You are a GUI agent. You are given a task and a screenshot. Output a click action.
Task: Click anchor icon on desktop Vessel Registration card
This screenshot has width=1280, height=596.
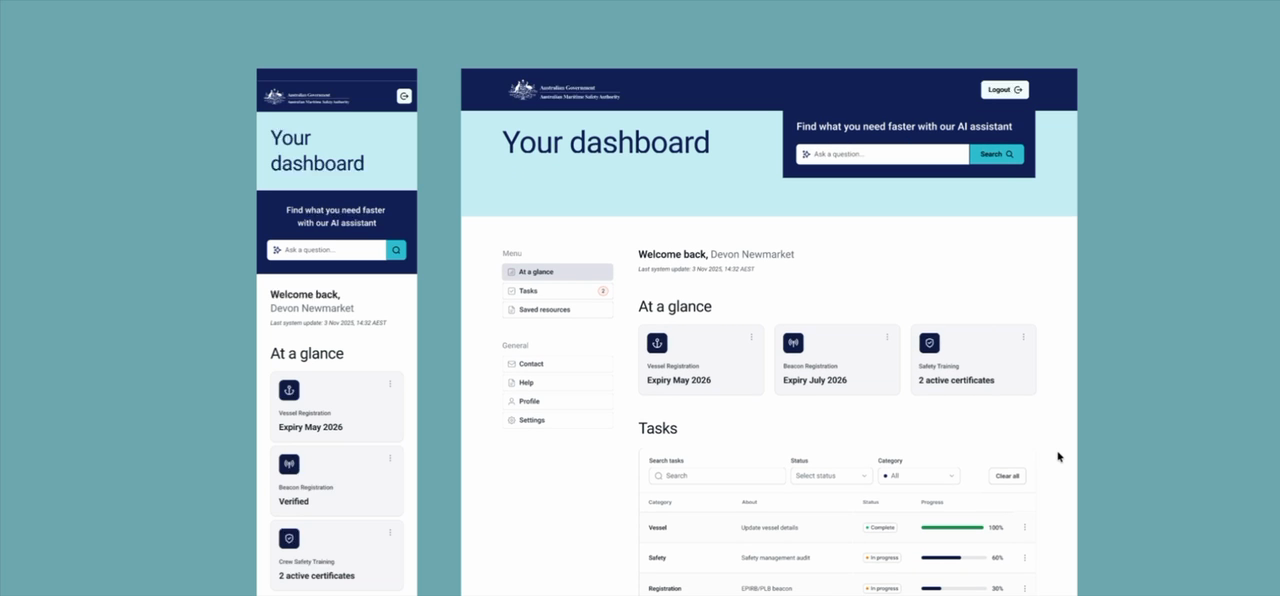(657, 343)
